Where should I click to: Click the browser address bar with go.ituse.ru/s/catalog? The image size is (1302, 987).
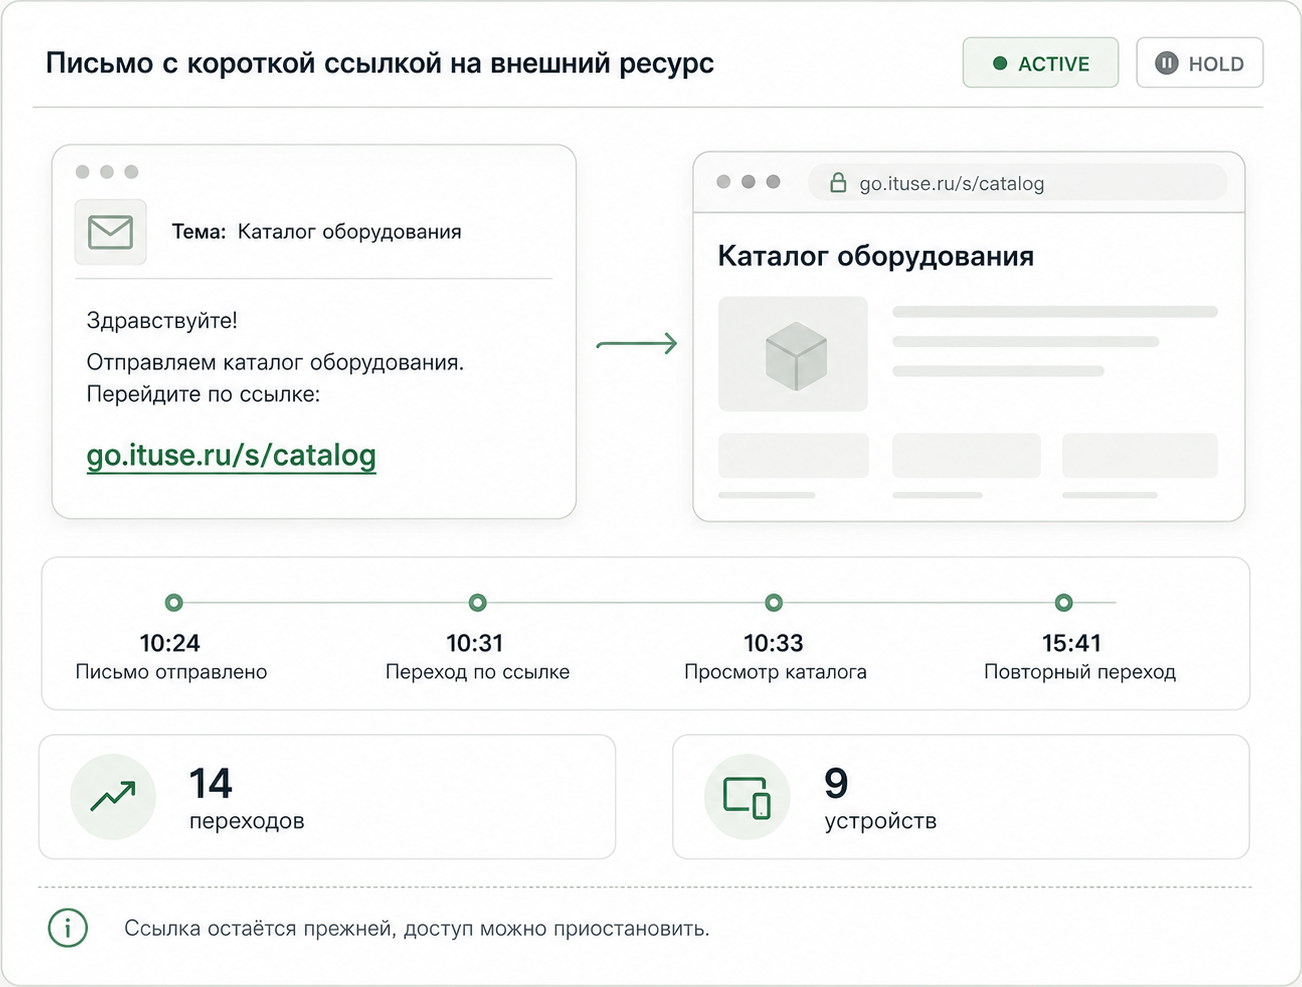pyautogui.click(x=1016, y=183)
